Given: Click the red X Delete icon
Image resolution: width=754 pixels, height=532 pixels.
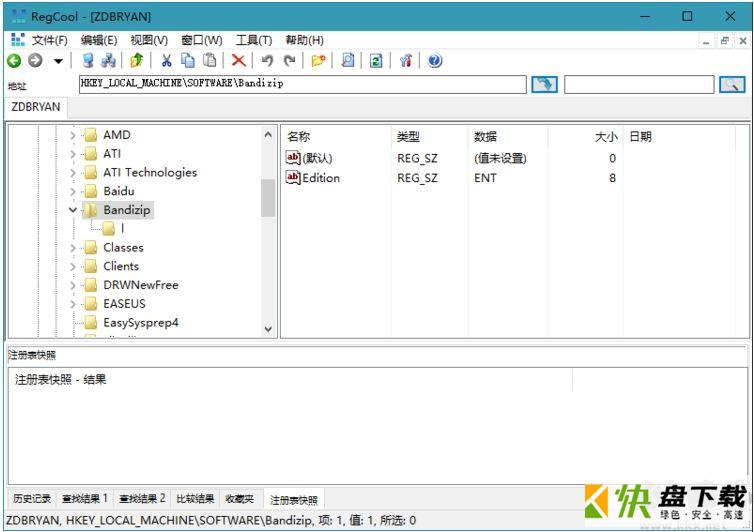Looking at the screenshot, I should (x=239, y=61).
